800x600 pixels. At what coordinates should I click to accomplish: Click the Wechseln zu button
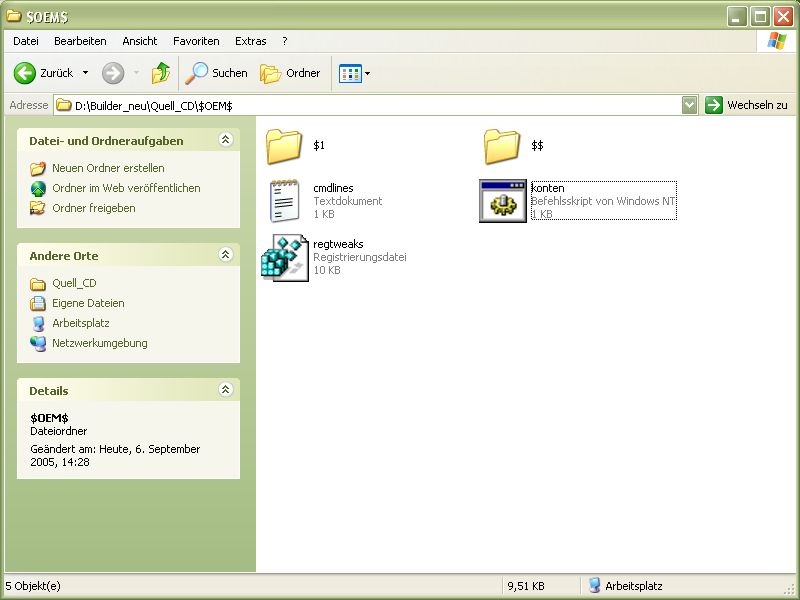[747, 105]
